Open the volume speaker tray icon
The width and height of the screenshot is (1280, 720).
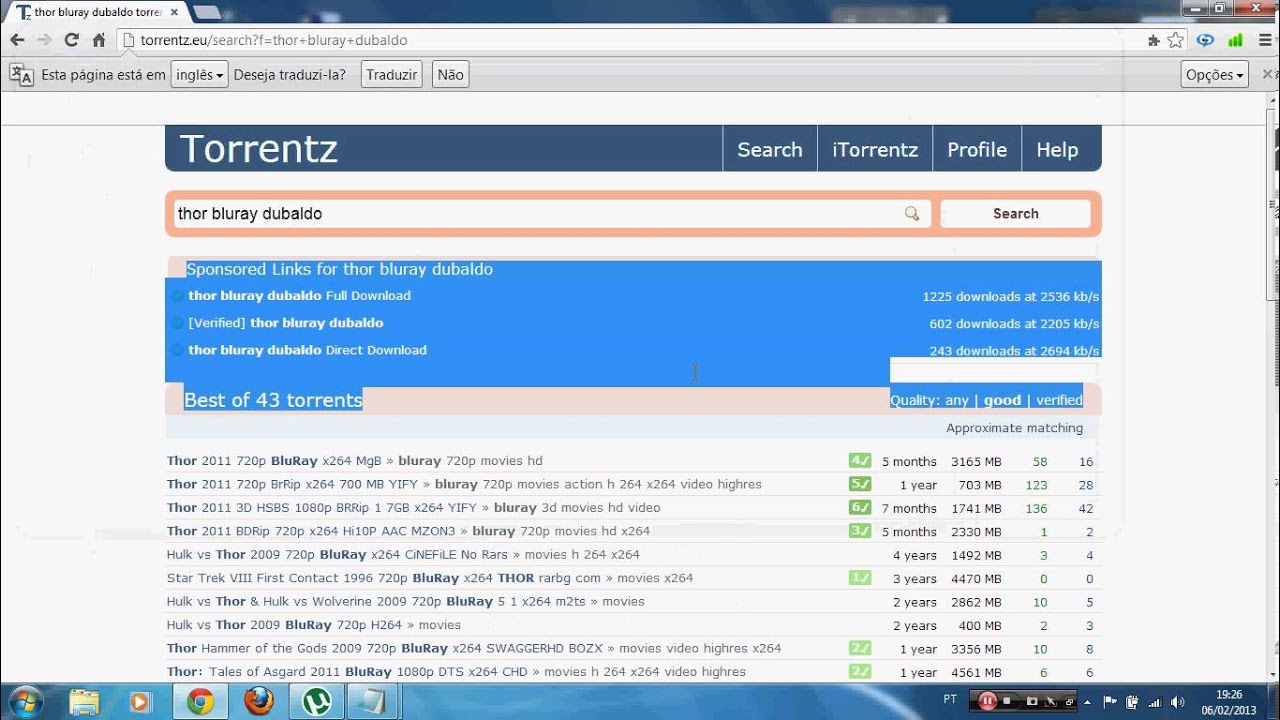(1177, 701)
